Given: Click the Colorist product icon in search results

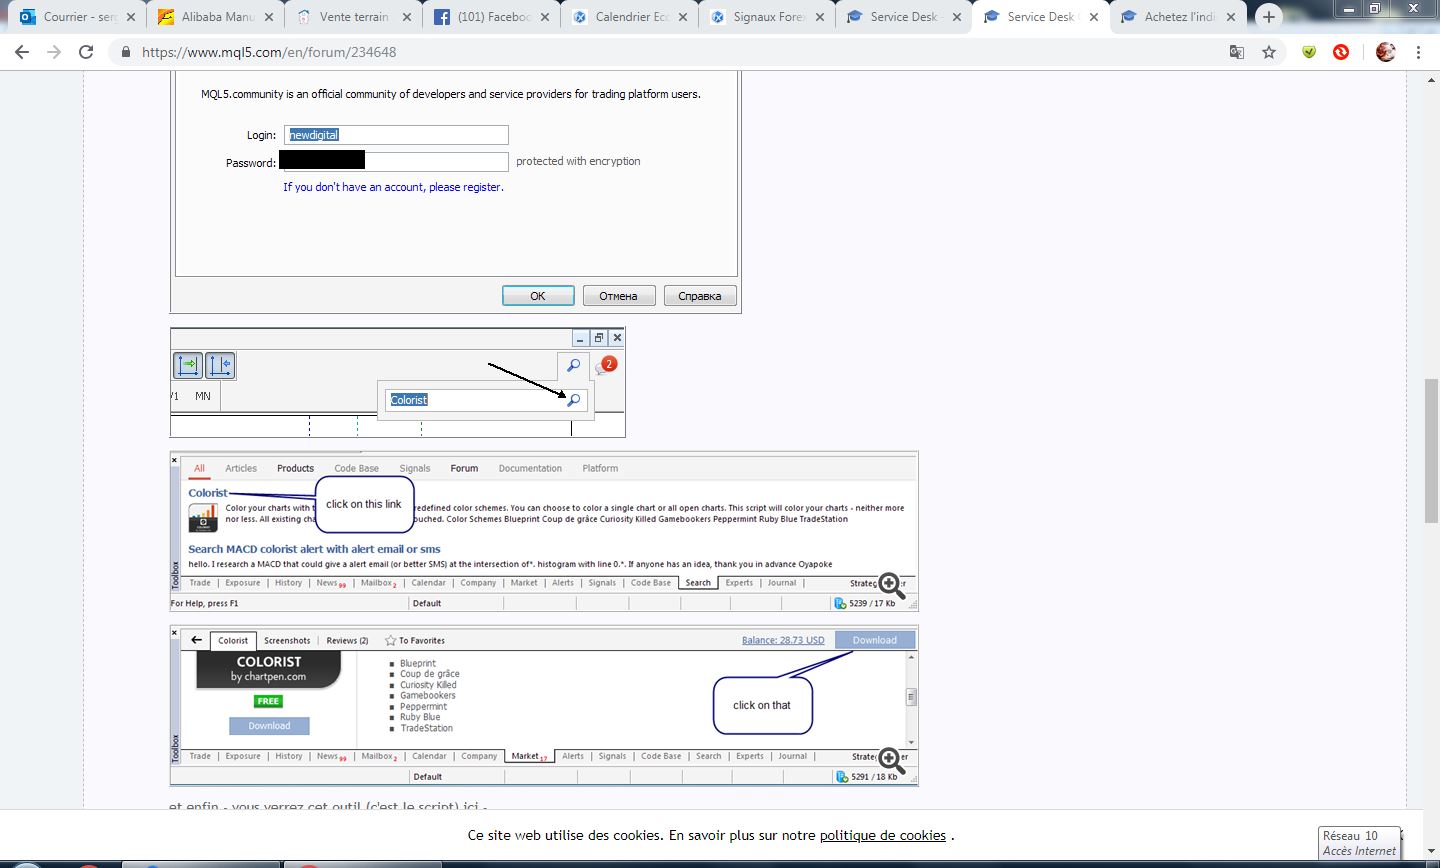Looking at the screenshot, I should tap(203, 517).
